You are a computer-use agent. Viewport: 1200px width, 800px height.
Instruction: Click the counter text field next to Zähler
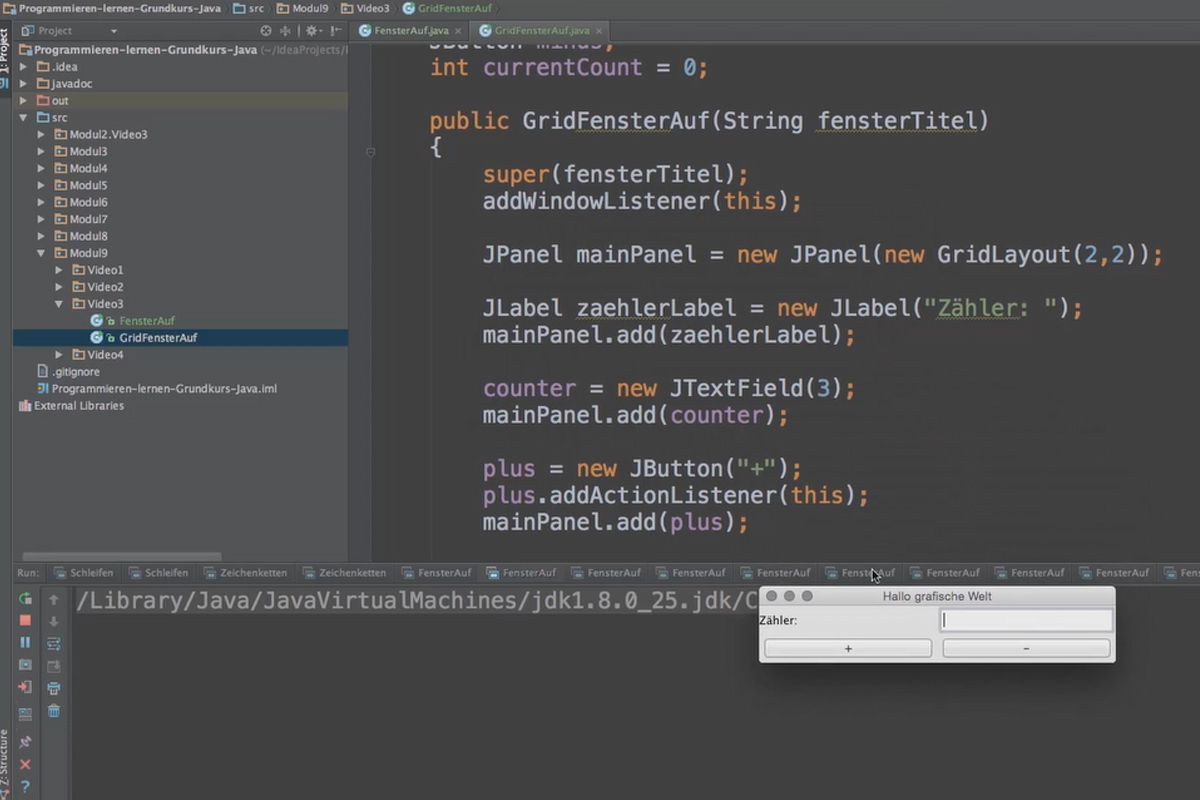1026,621
